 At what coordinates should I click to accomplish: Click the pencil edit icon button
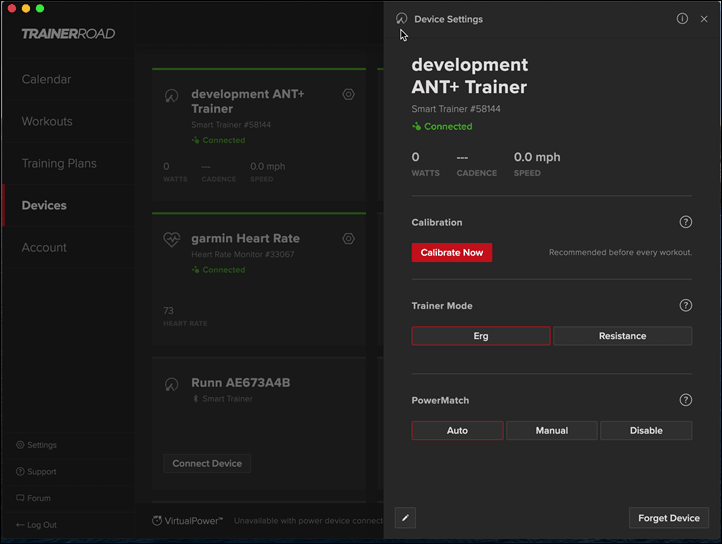405,518
